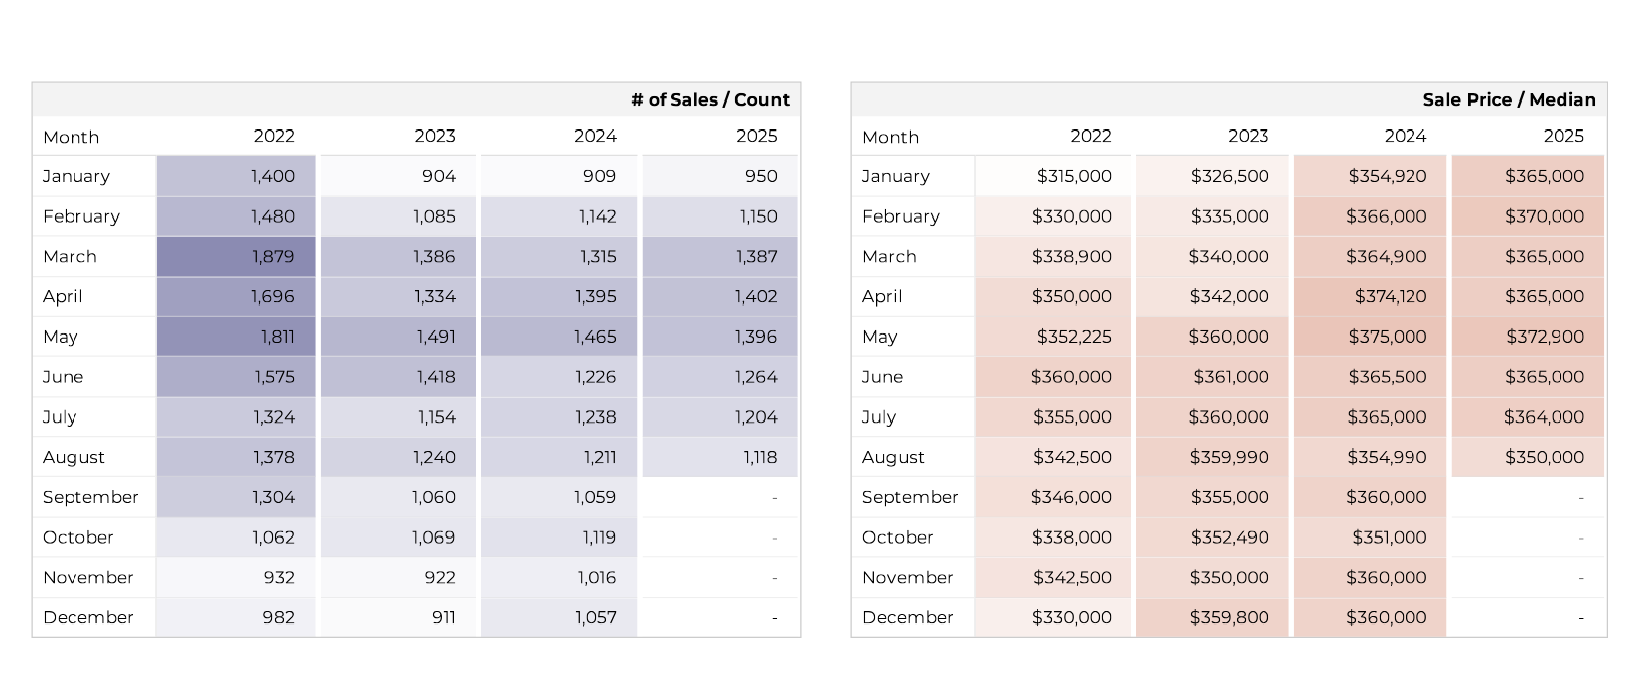1647x677 pixels.
Task: Select the 2025 column header in the Sales Count table
Action: (x=757, y=136)
